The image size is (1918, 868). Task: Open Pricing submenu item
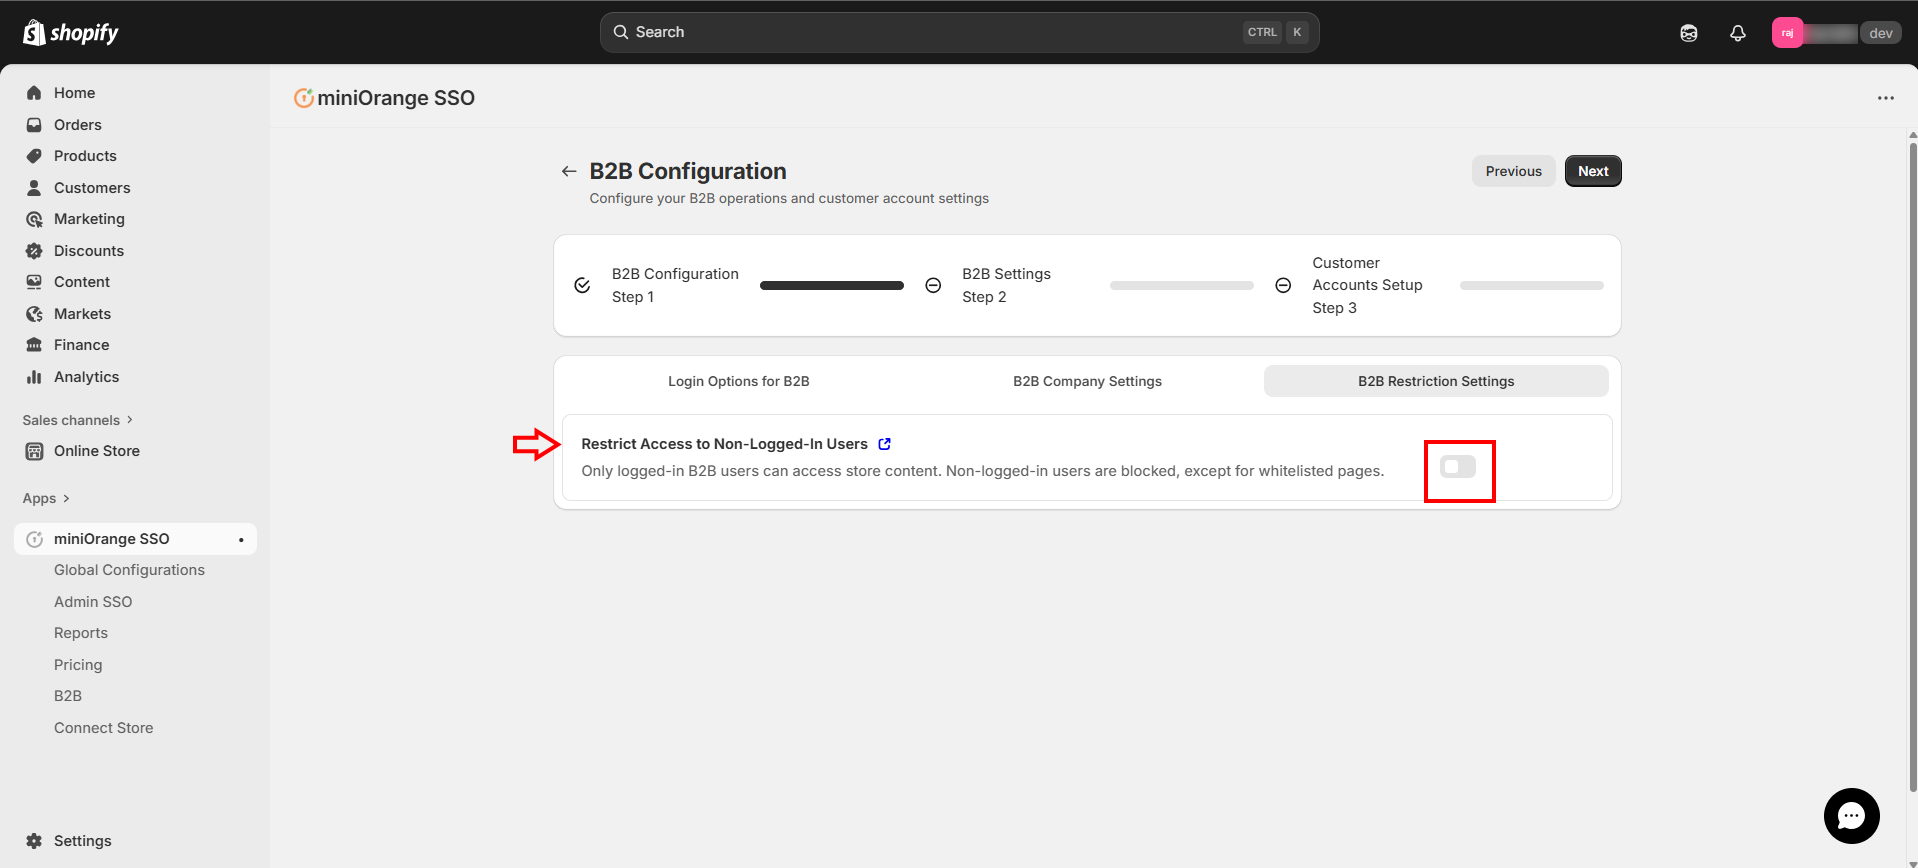tap(78, 665)
